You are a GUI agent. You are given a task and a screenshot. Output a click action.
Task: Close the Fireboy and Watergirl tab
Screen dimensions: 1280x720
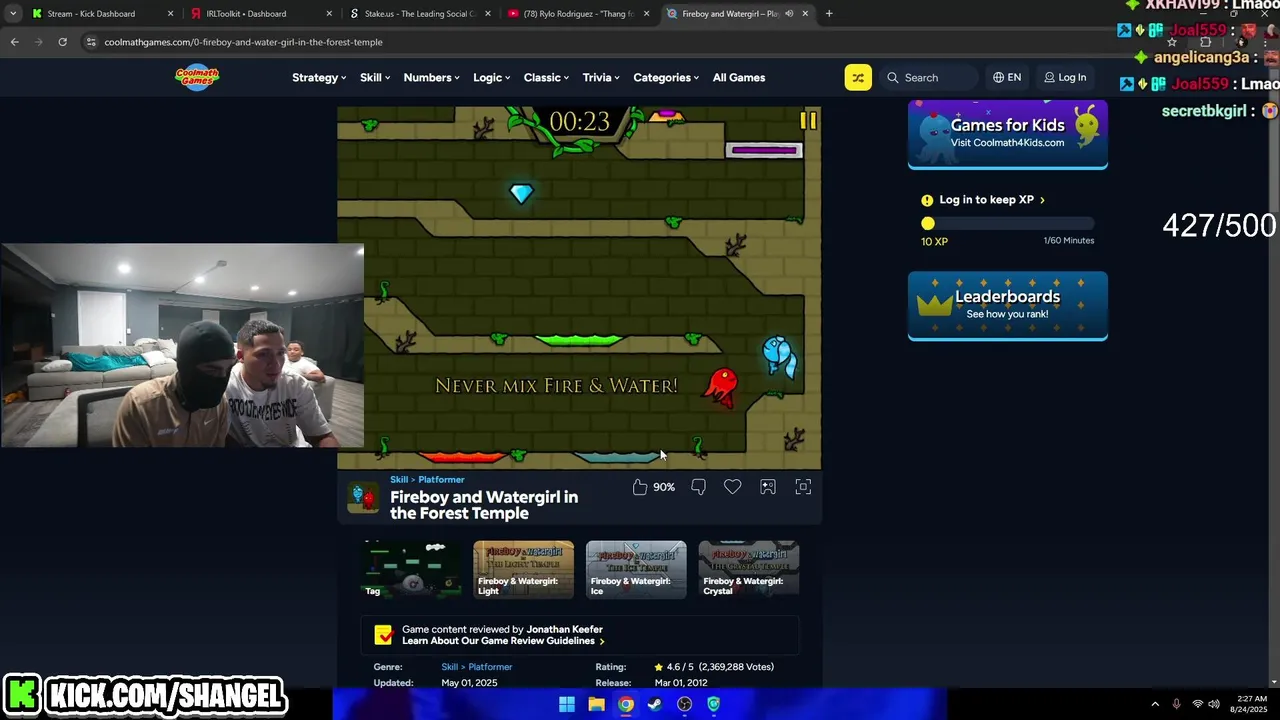(x=805, y=14)
